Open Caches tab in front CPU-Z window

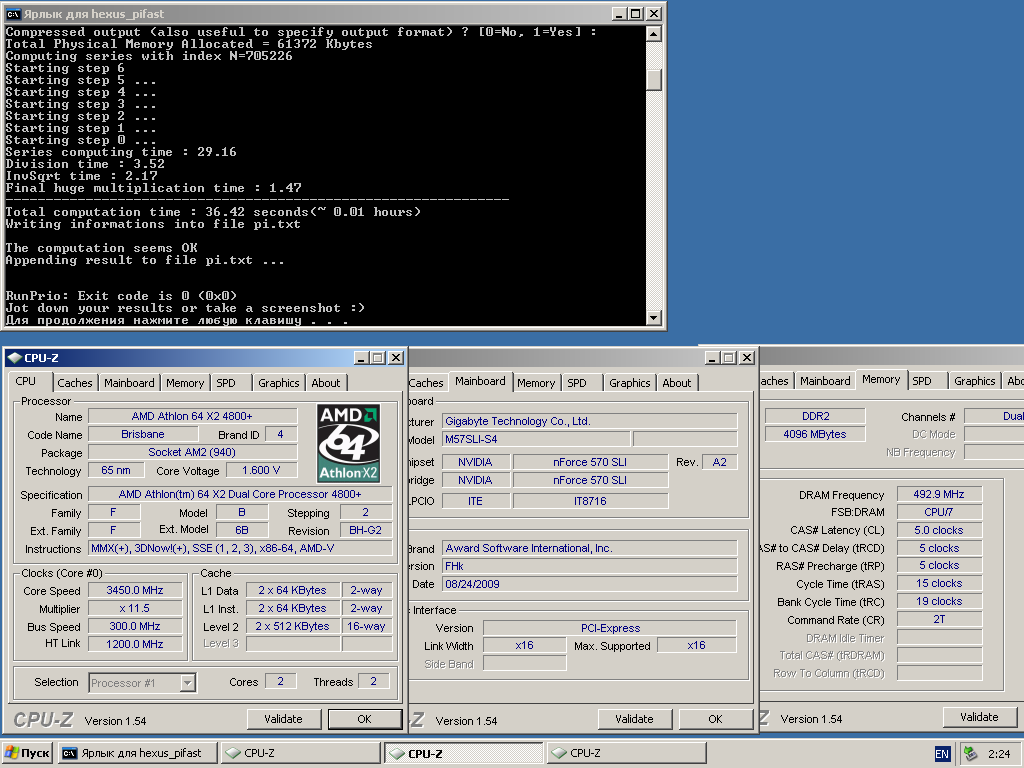tap(74, 383)
